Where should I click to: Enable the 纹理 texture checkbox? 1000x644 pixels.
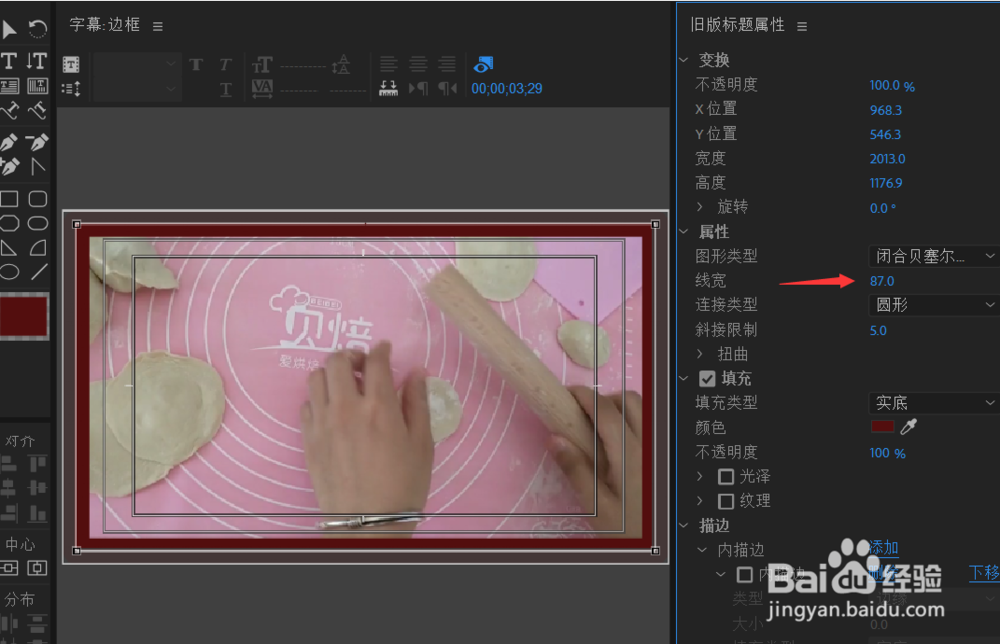pyautogui.click(x=726, y=501)
